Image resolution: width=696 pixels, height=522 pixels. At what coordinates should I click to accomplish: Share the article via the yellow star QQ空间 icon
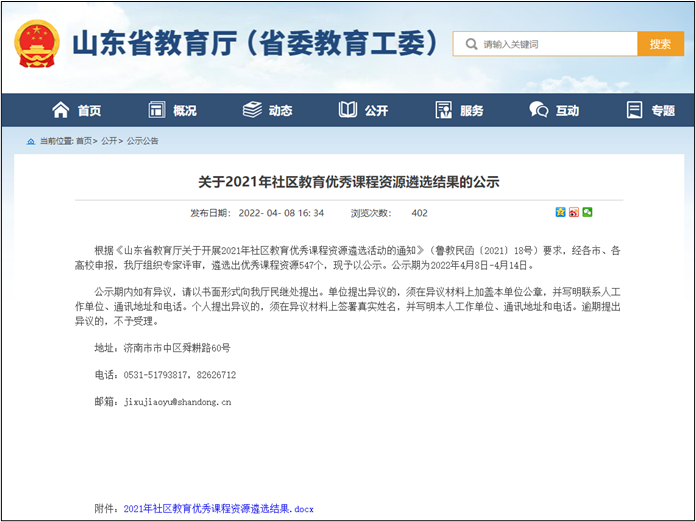pyautogui.click(x=561, y=212)
